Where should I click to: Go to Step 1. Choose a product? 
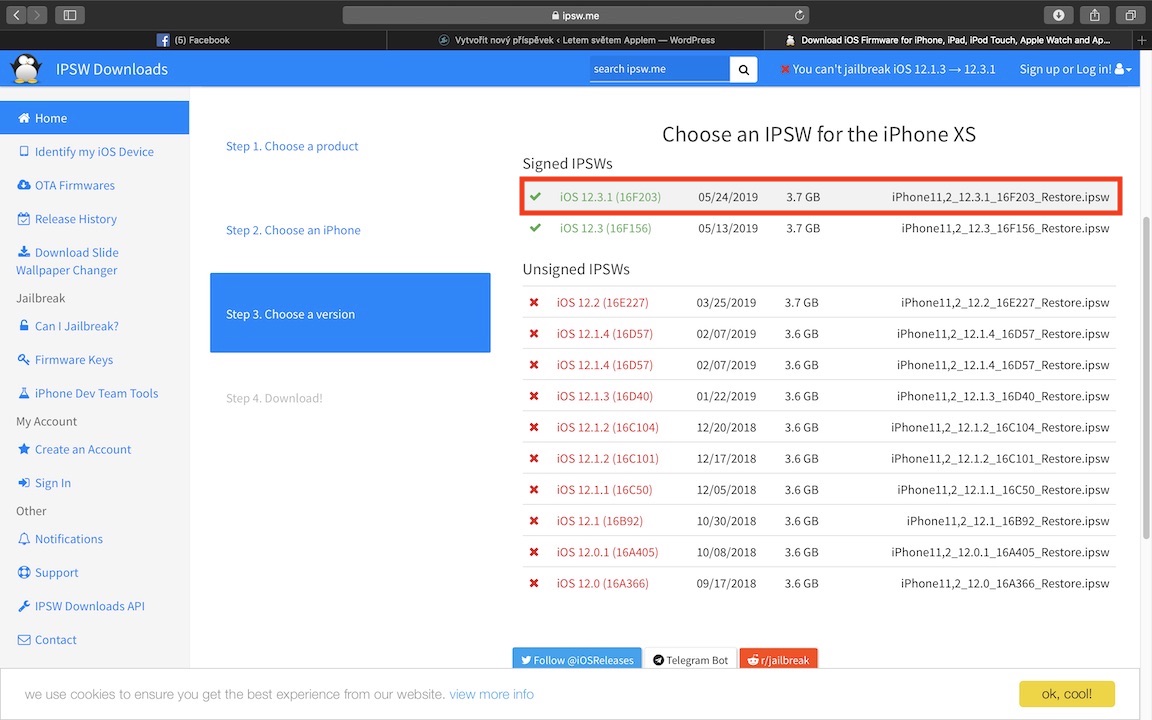pyautogui.click(x=292, y=146)
